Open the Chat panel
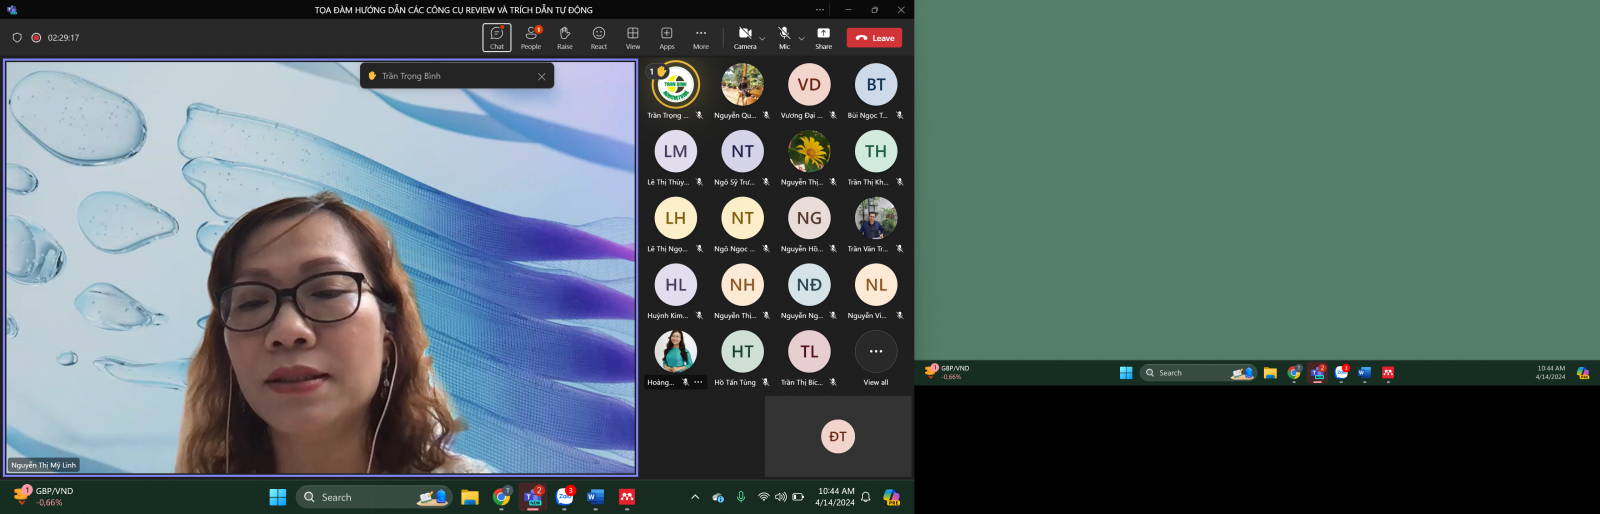The image size is (1600, 514). coord(497,37)
